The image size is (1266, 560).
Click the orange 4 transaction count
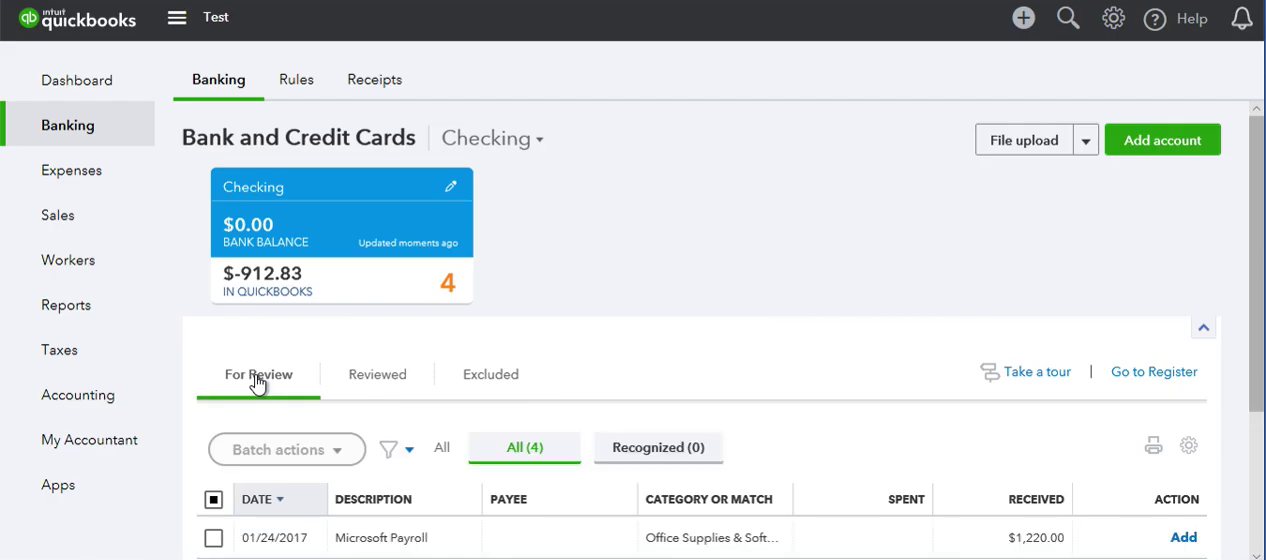(447, 283)
